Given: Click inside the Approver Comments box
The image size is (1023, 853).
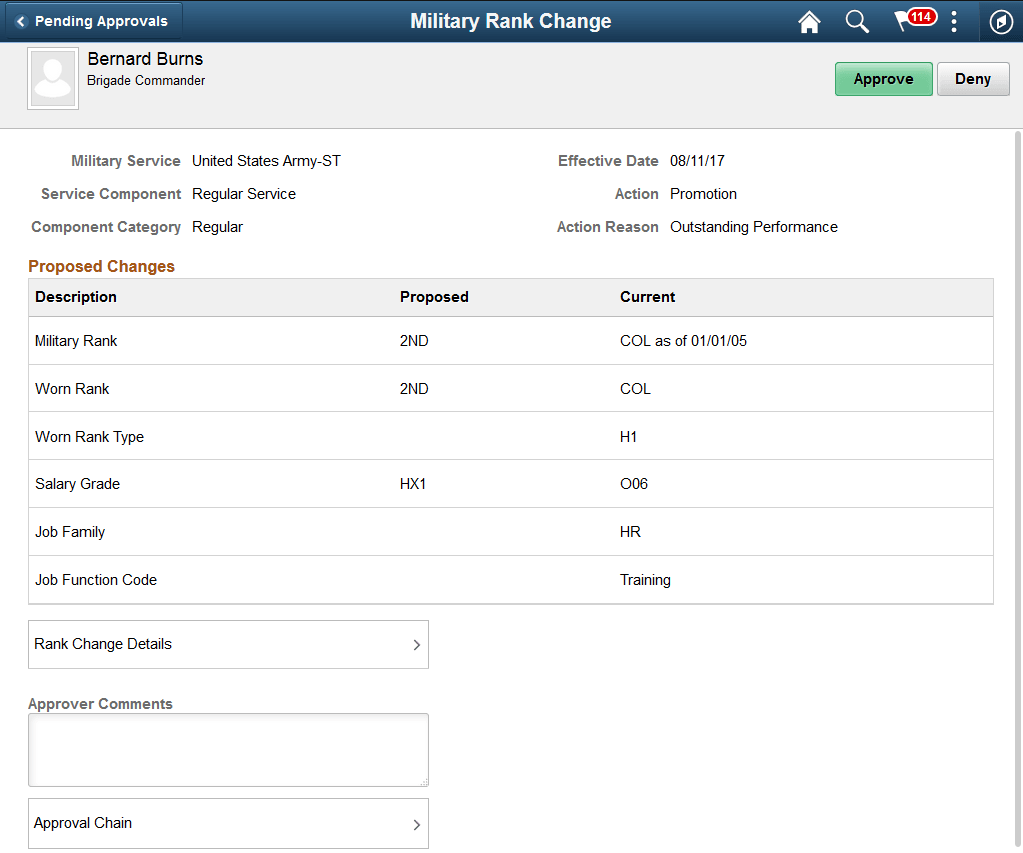Looking at the screenshot, I should pos(228,749).
